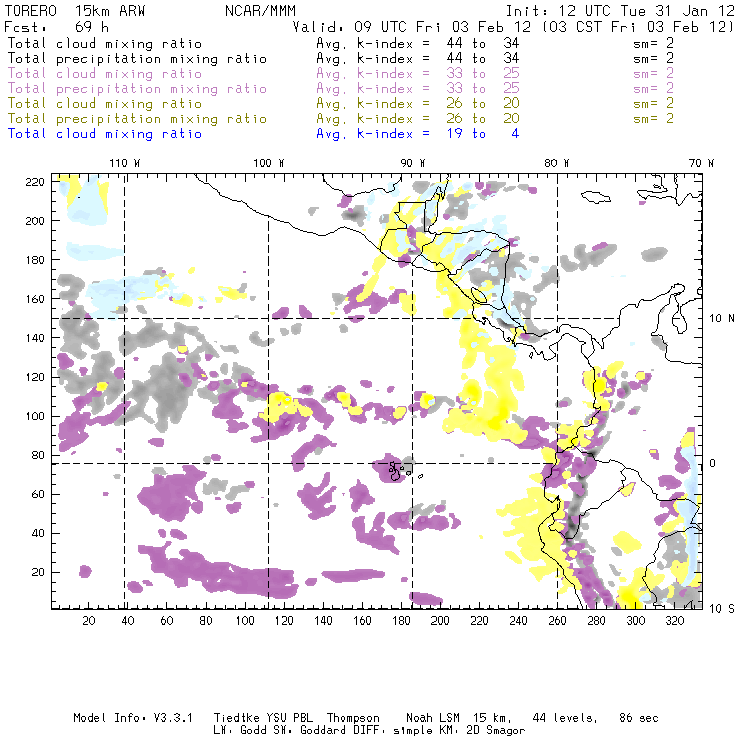The width and height of the screenshot is (740, 740).
Task: Select black 'Total cloud mixing ratio' legend line
Action: (105, 44)
